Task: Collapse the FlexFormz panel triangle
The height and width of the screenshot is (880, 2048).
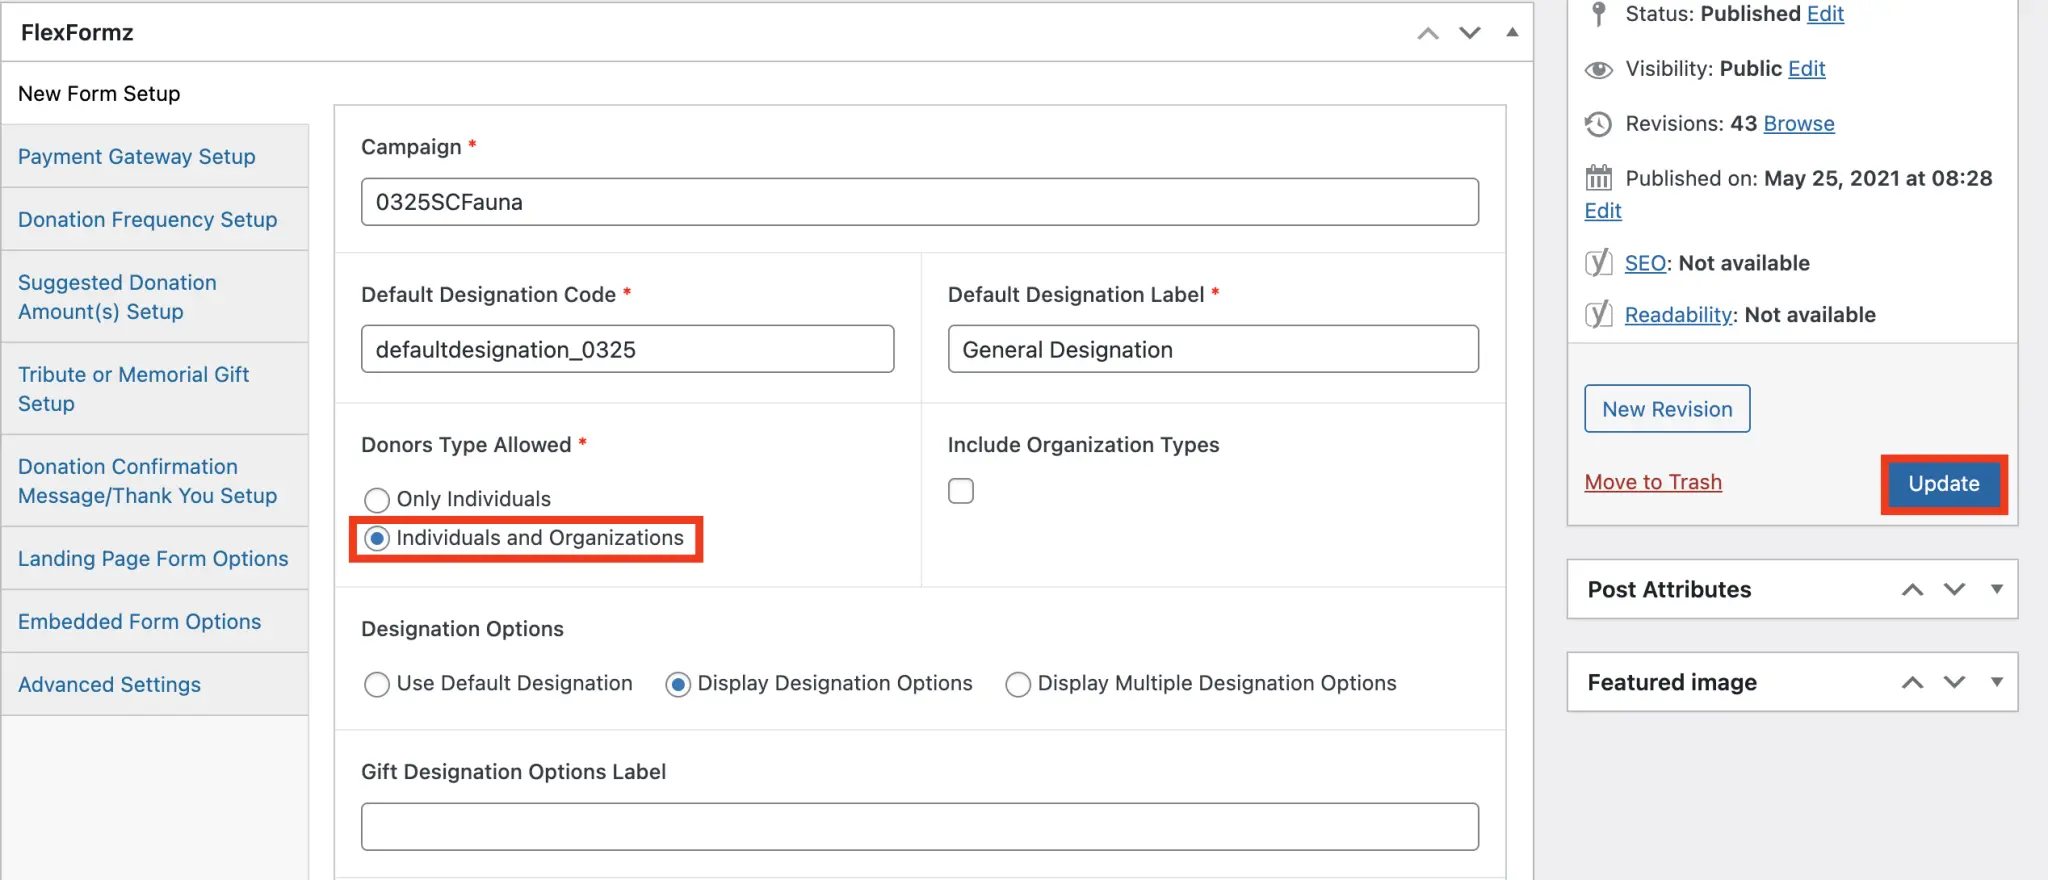Action: coord(1512,32)
